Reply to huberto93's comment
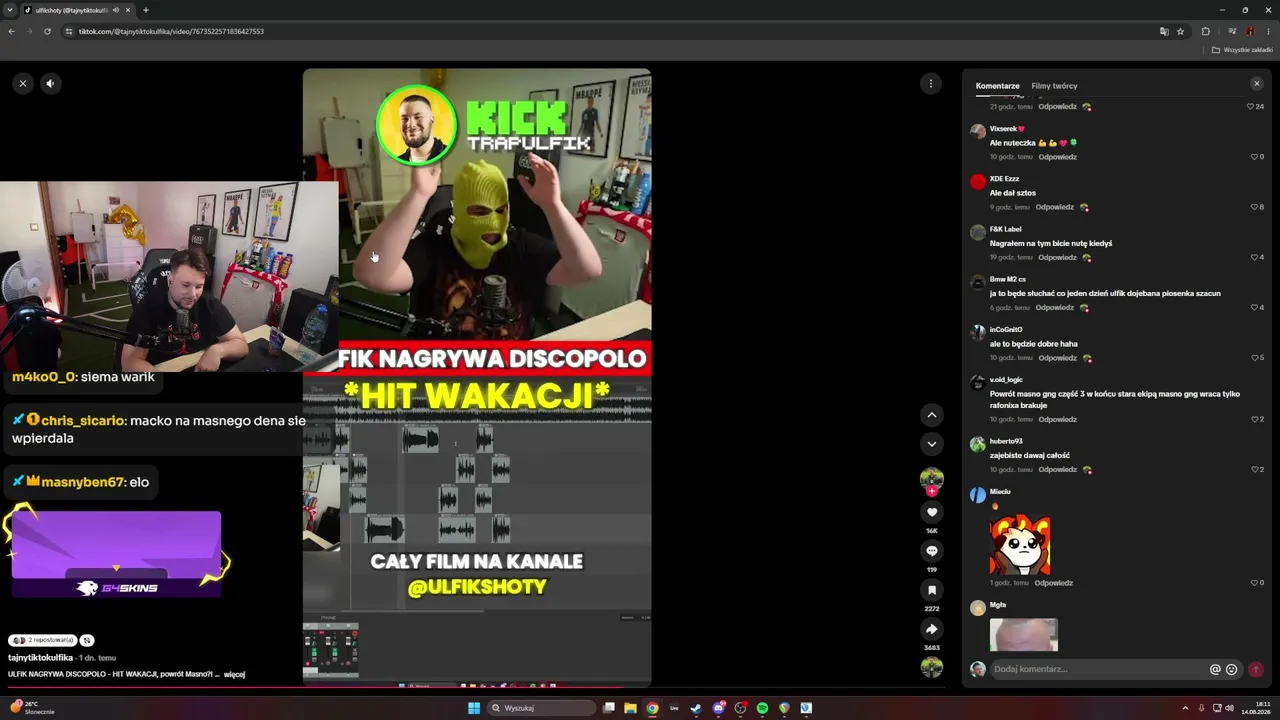1280x720 pixels. (x=1057, y=469)
